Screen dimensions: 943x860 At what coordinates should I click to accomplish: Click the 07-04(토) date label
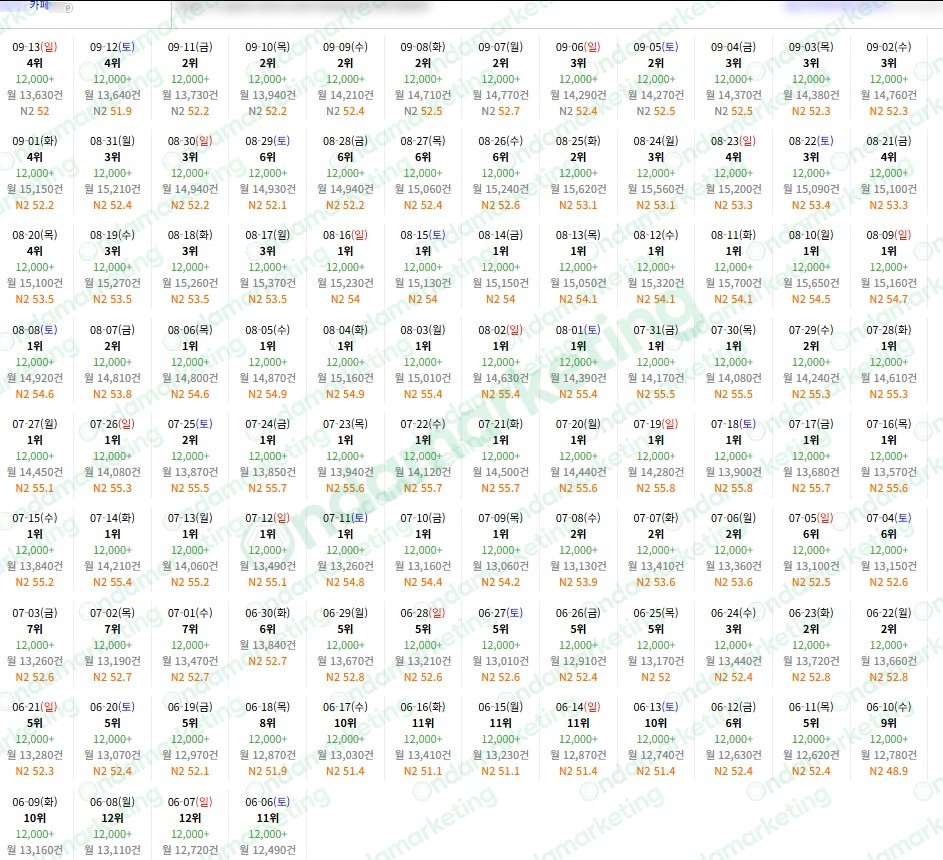(x=888, y=518)
